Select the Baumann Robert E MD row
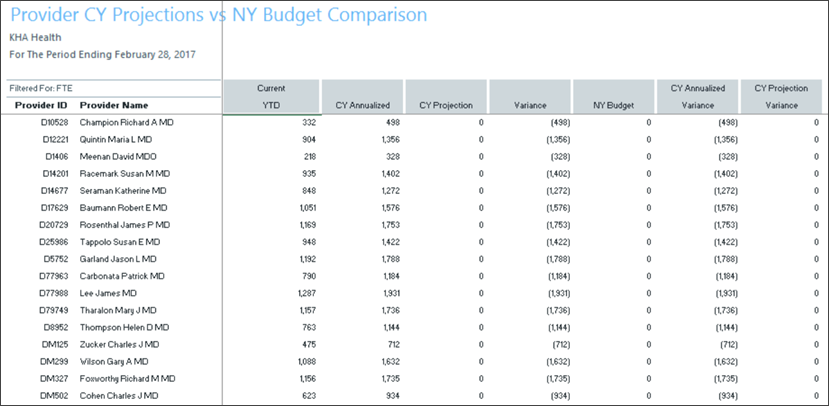This screenshot has width=829, height=406. (121, 207)
